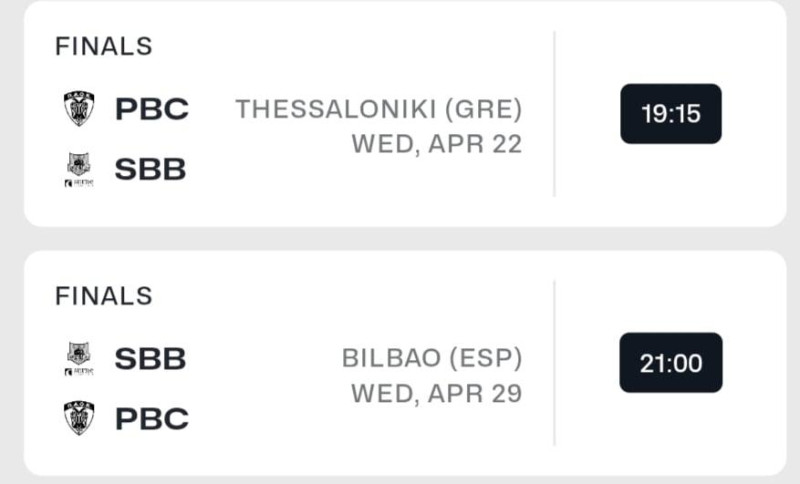The width and height of the screenshot is (800, 484).
Task: Select SBB team name in the April 29 game
Action: pyautogui.click(x=150, y=357)
